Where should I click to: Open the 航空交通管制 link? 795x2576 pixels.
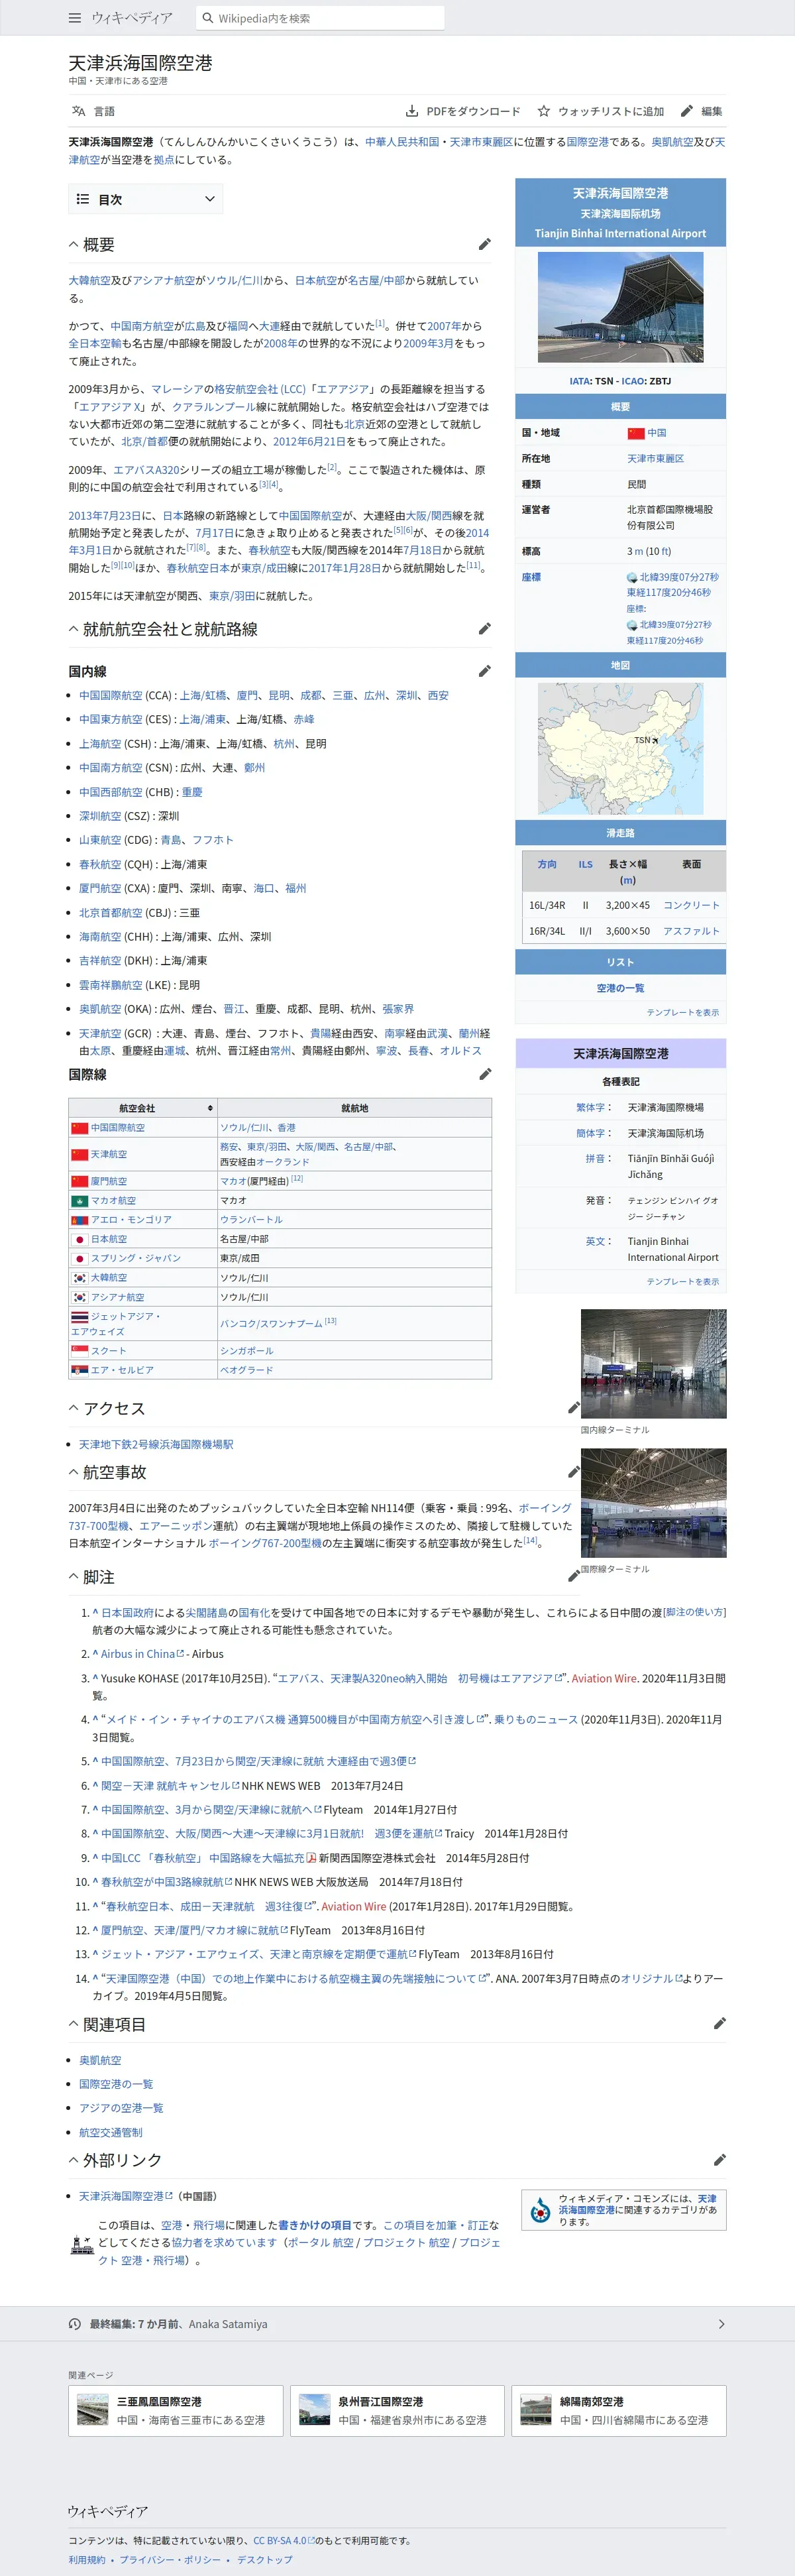pos(111,2132)
